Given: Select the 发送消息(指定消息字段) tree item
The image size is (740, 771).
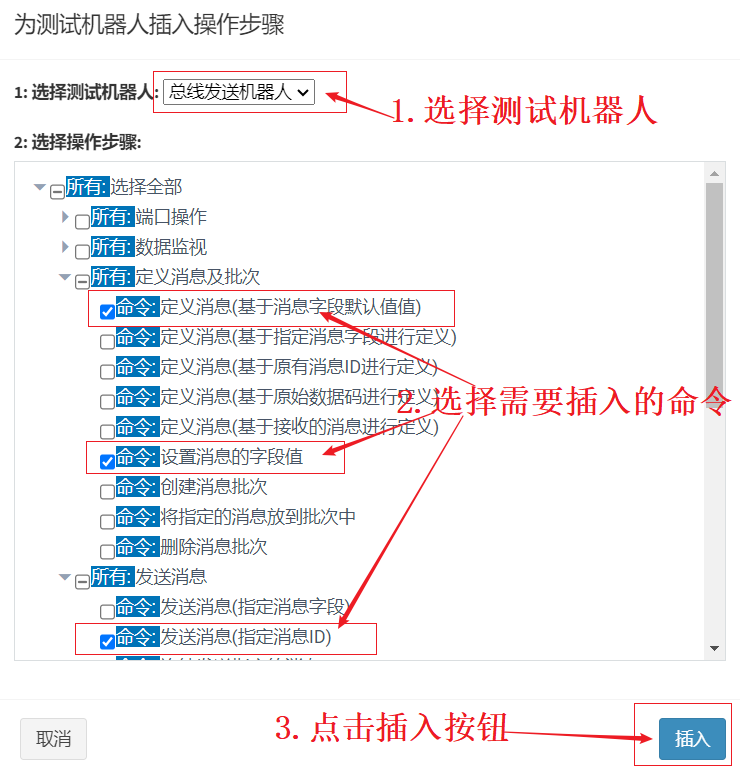Looking at the screenshot, I should click(233, 607).
